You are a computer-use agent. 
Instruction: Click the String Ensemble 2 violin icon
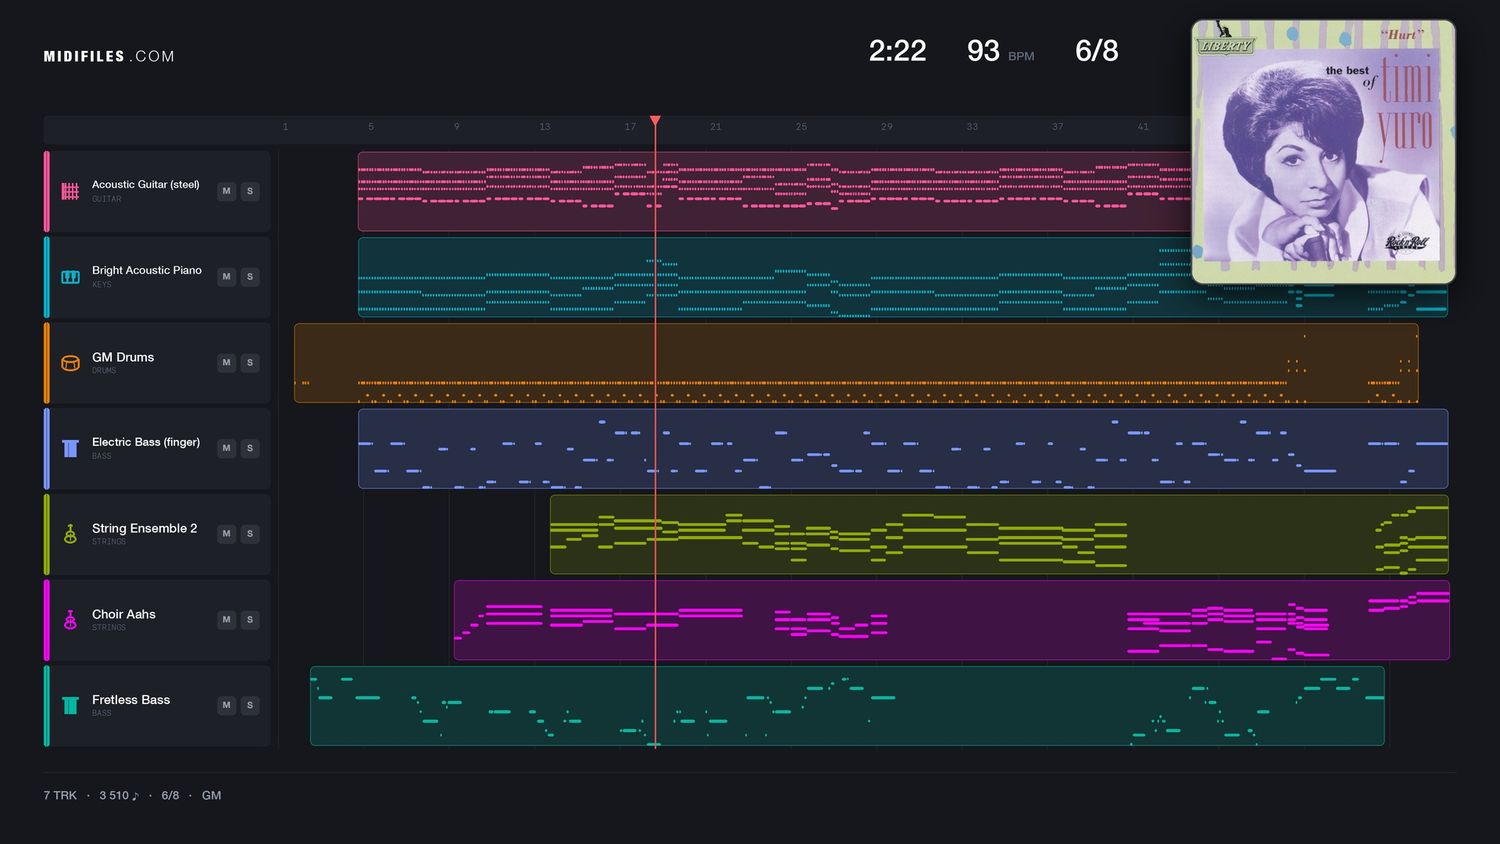70,534
